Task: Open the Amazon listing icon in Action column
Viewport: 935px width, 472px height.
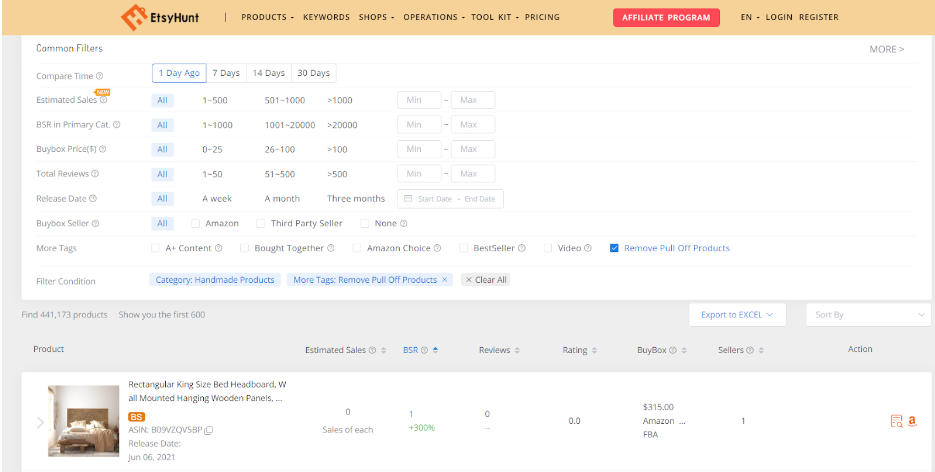Action: tap(912, 421)
